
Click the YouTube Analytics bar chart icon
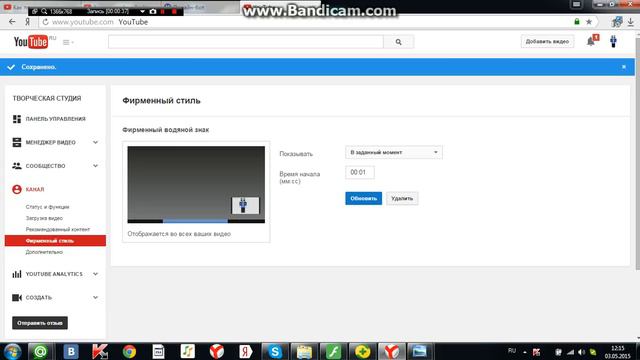17,274
